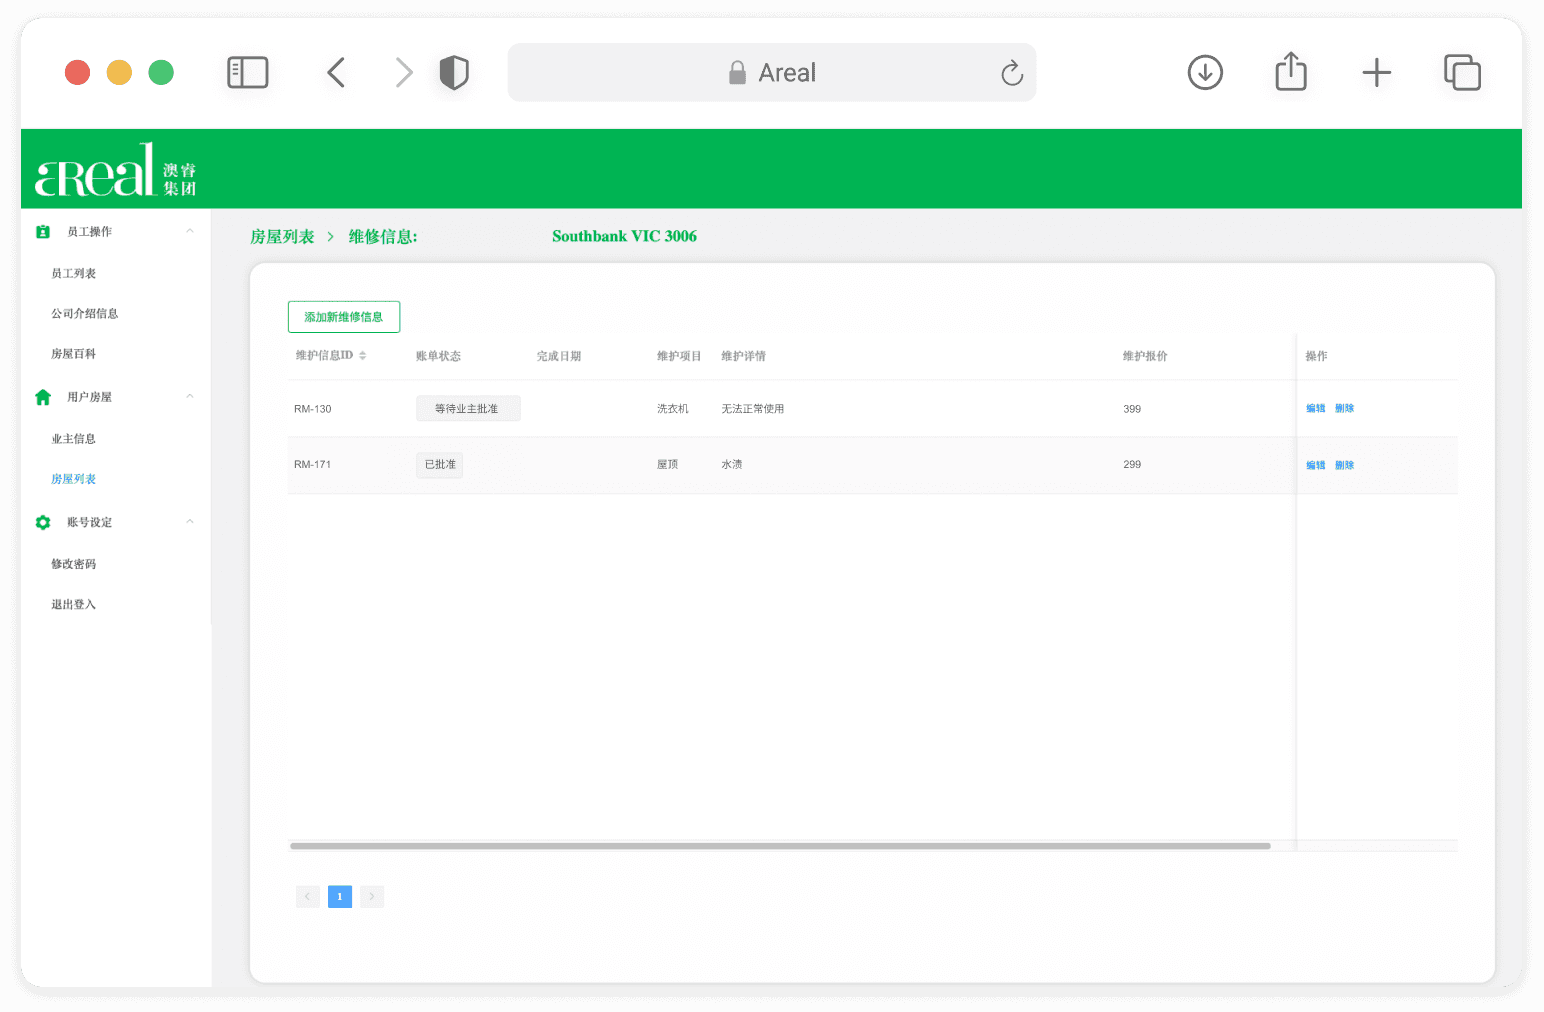
Task: Open 业主信息 in the sidebar
Action: coord(74,439)
